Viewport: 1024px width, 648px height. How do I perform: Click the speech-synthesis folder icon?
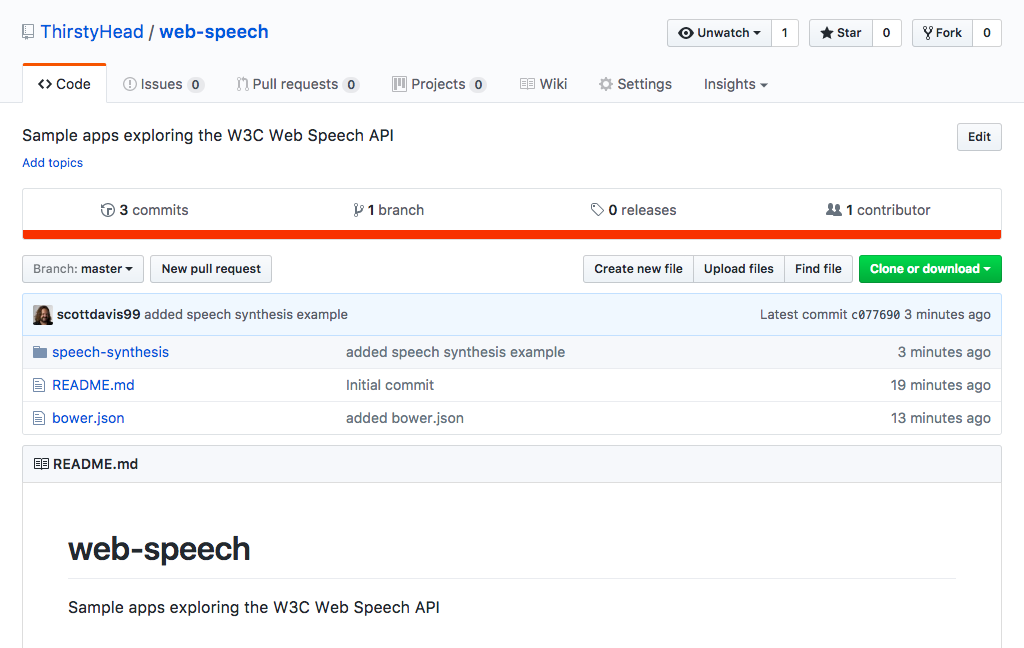40,352
